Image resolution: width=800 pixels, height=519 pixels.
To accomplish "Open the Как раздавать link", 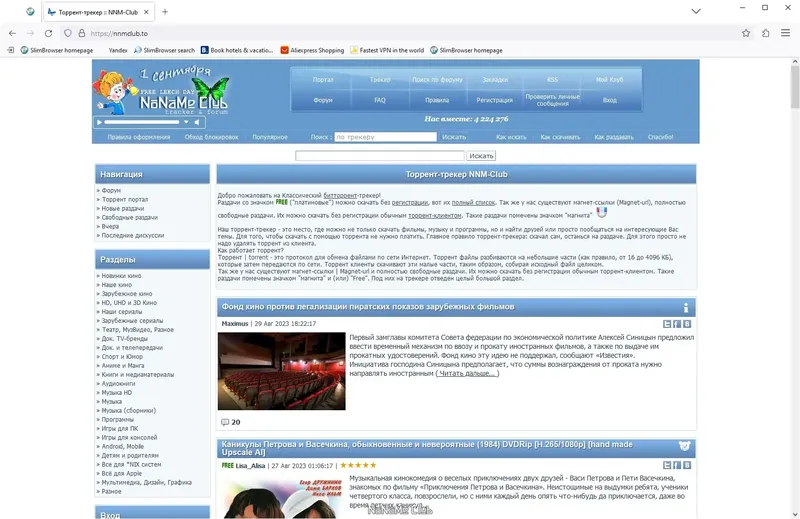I will 614,137.
